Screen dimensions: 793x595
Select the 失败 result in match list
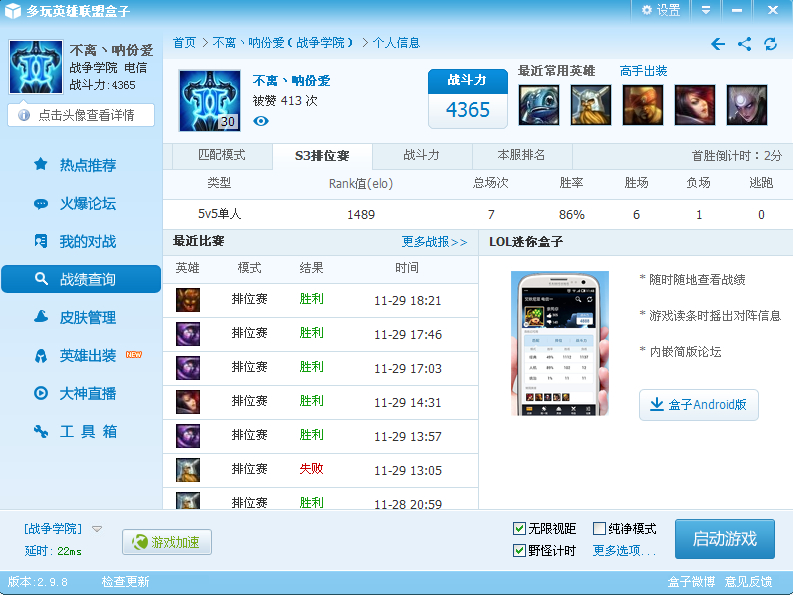(x=311, y=469)
